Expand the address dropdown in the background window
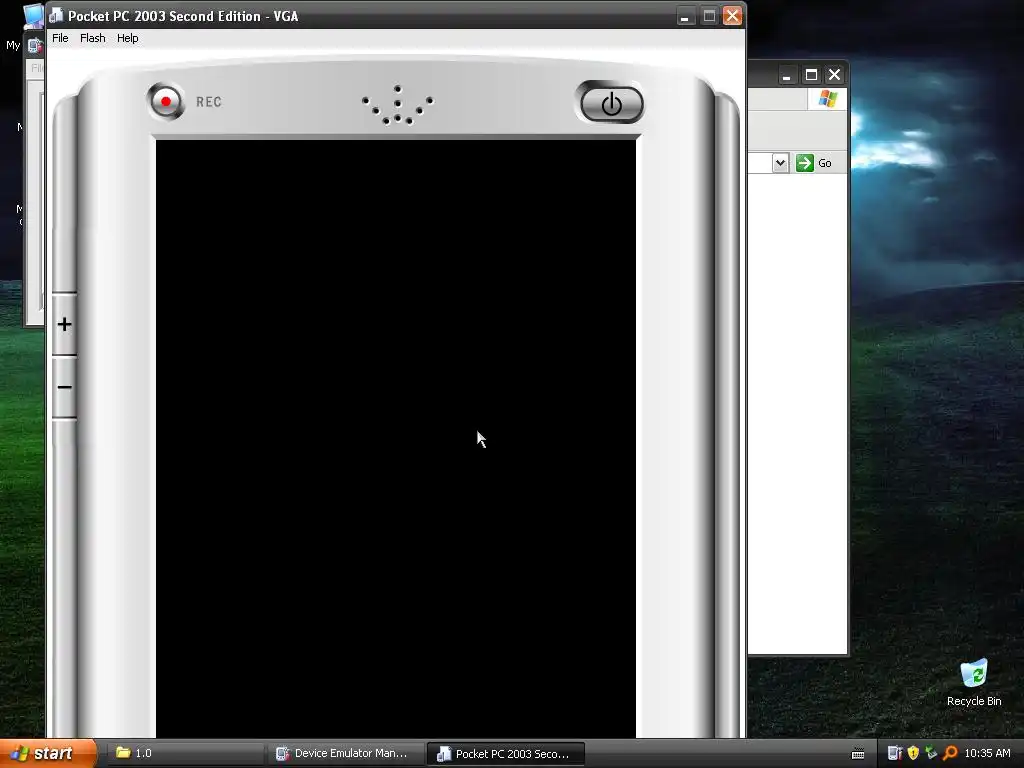Viewport: 1024px width, 768px height. 780,163
